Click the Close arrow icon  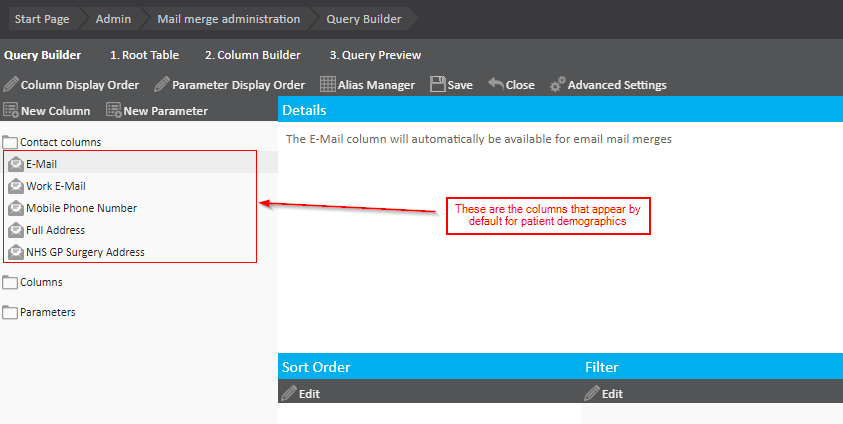495,85
